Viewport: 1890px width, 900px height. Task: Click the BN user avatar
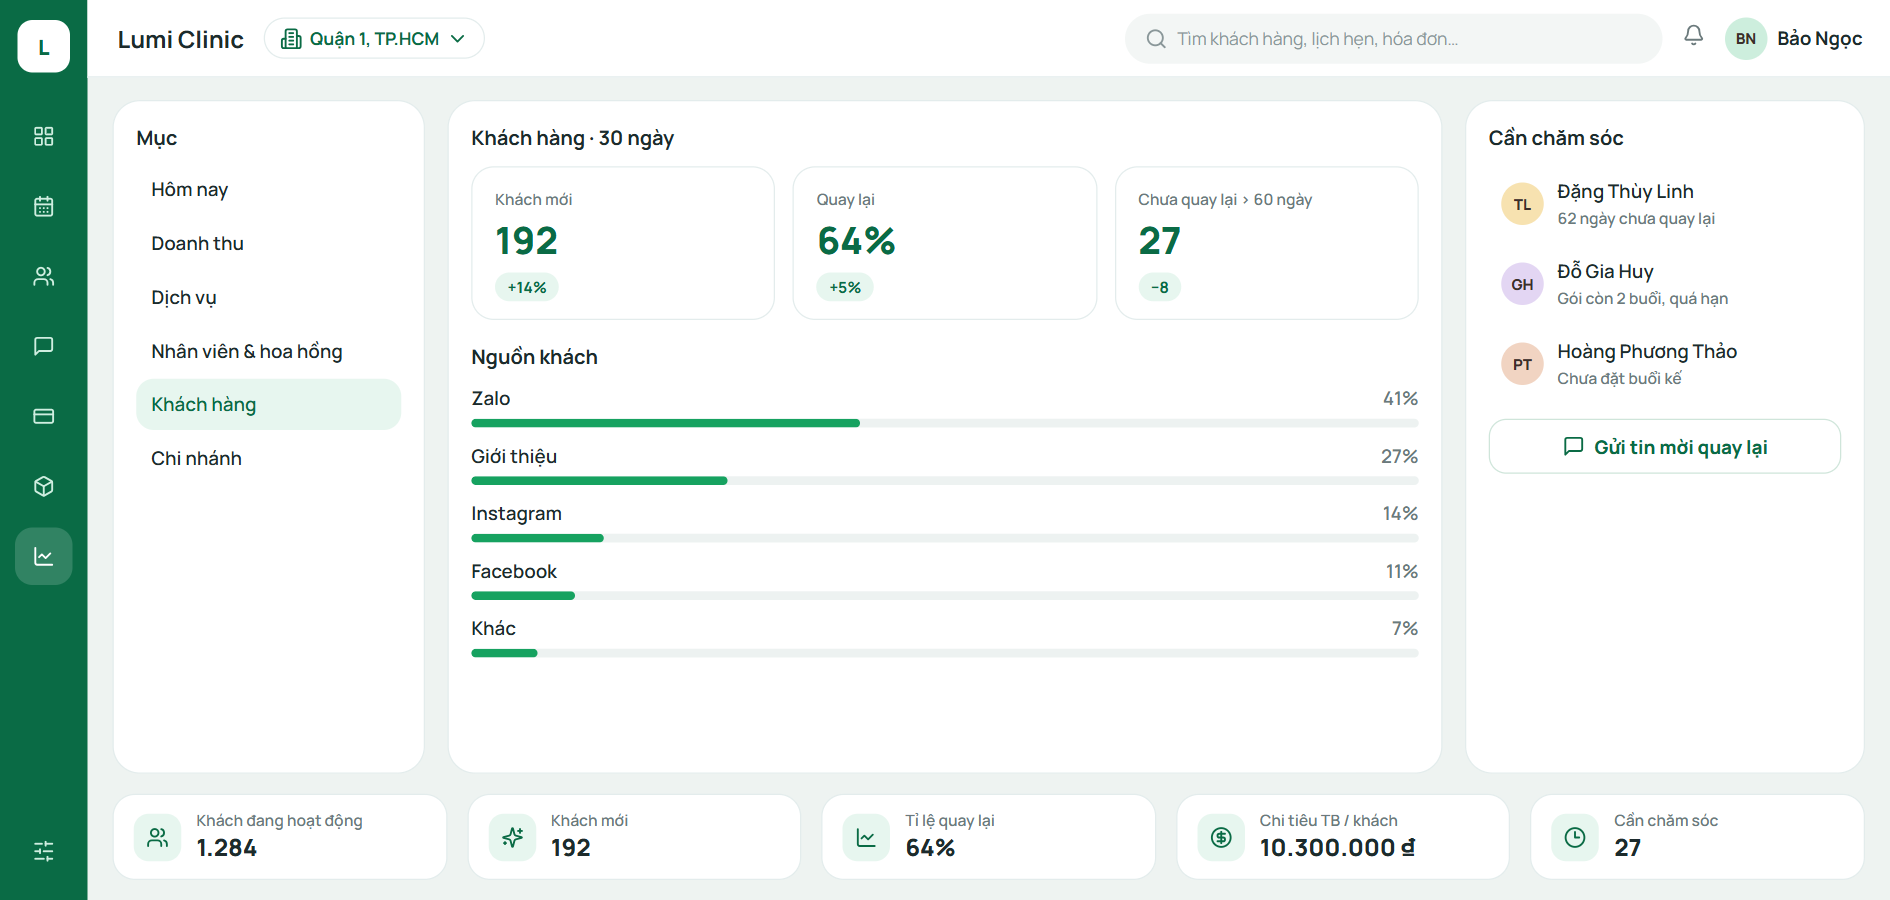1746,39
